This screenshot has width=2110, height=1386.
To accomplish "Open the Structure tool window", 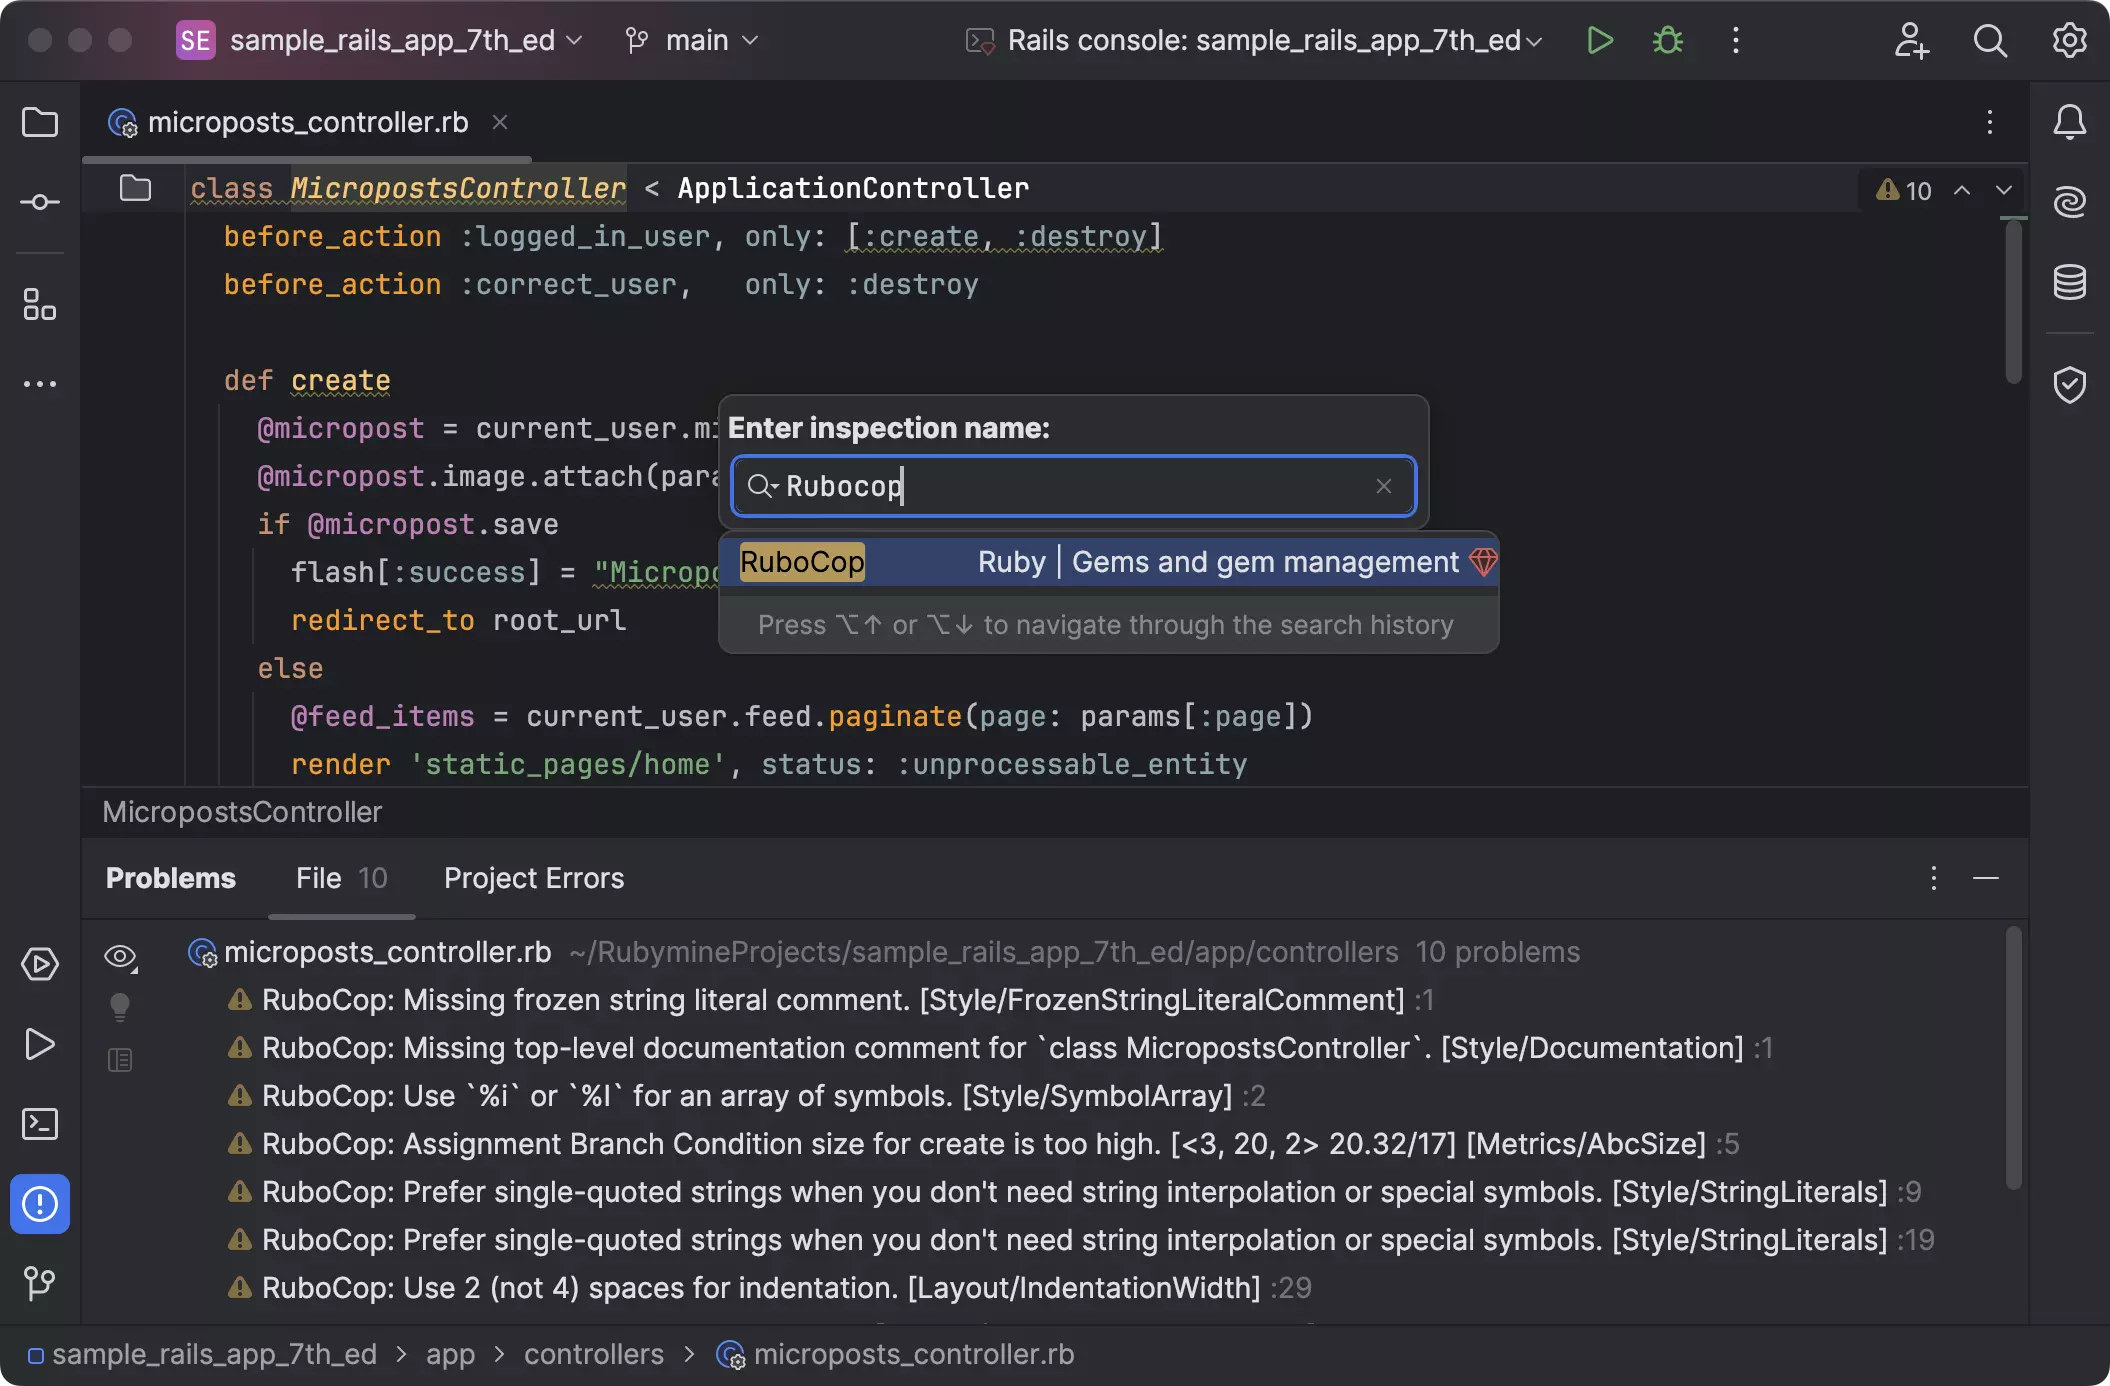I will (x=40, y=304).
